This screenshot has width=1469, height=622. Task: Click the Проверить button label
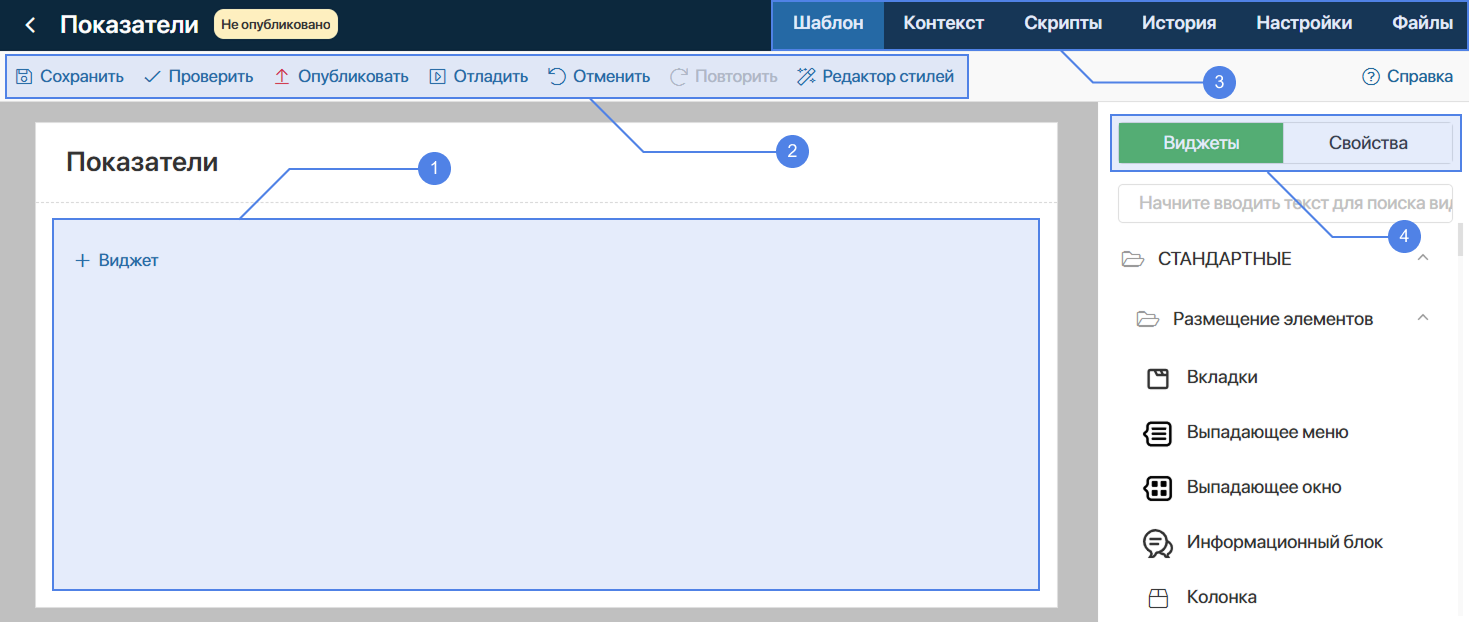click(x=211, y=76)
